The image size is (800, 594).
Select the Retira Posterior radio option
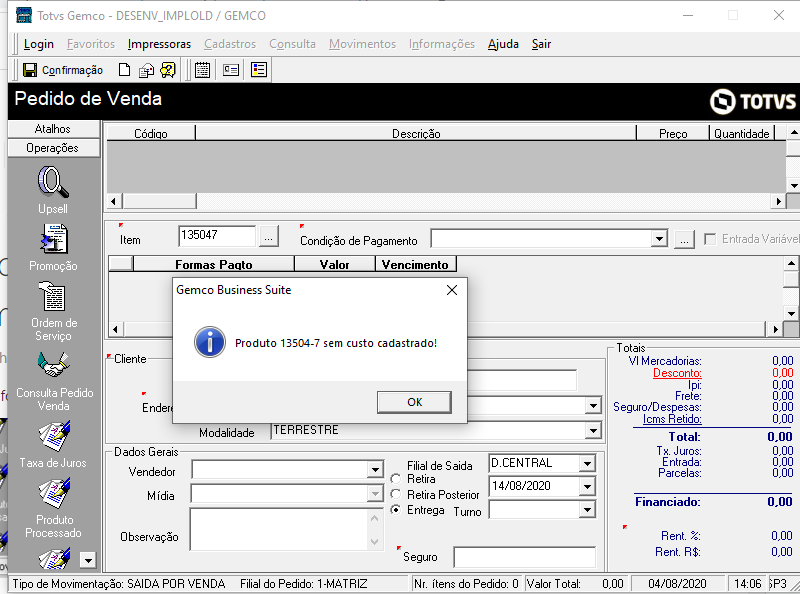pos(395,494)
